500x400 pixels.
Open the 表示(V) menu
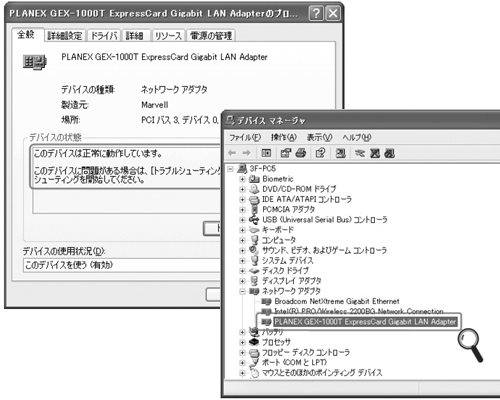[x=319, y=137]
